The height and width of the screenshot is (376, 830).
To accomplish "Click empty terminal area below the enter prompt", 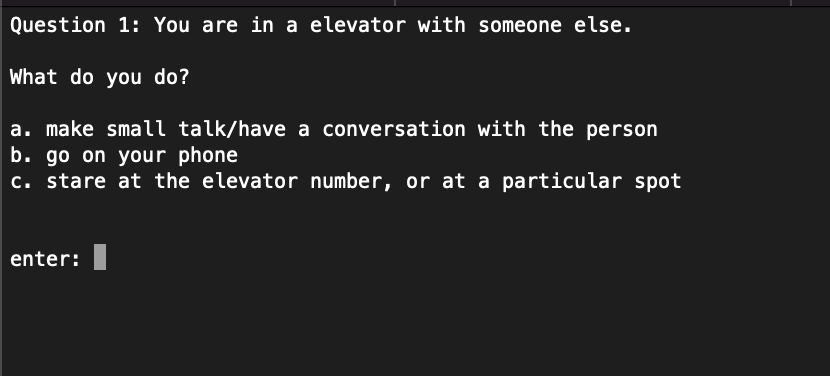I will [415, 323].
